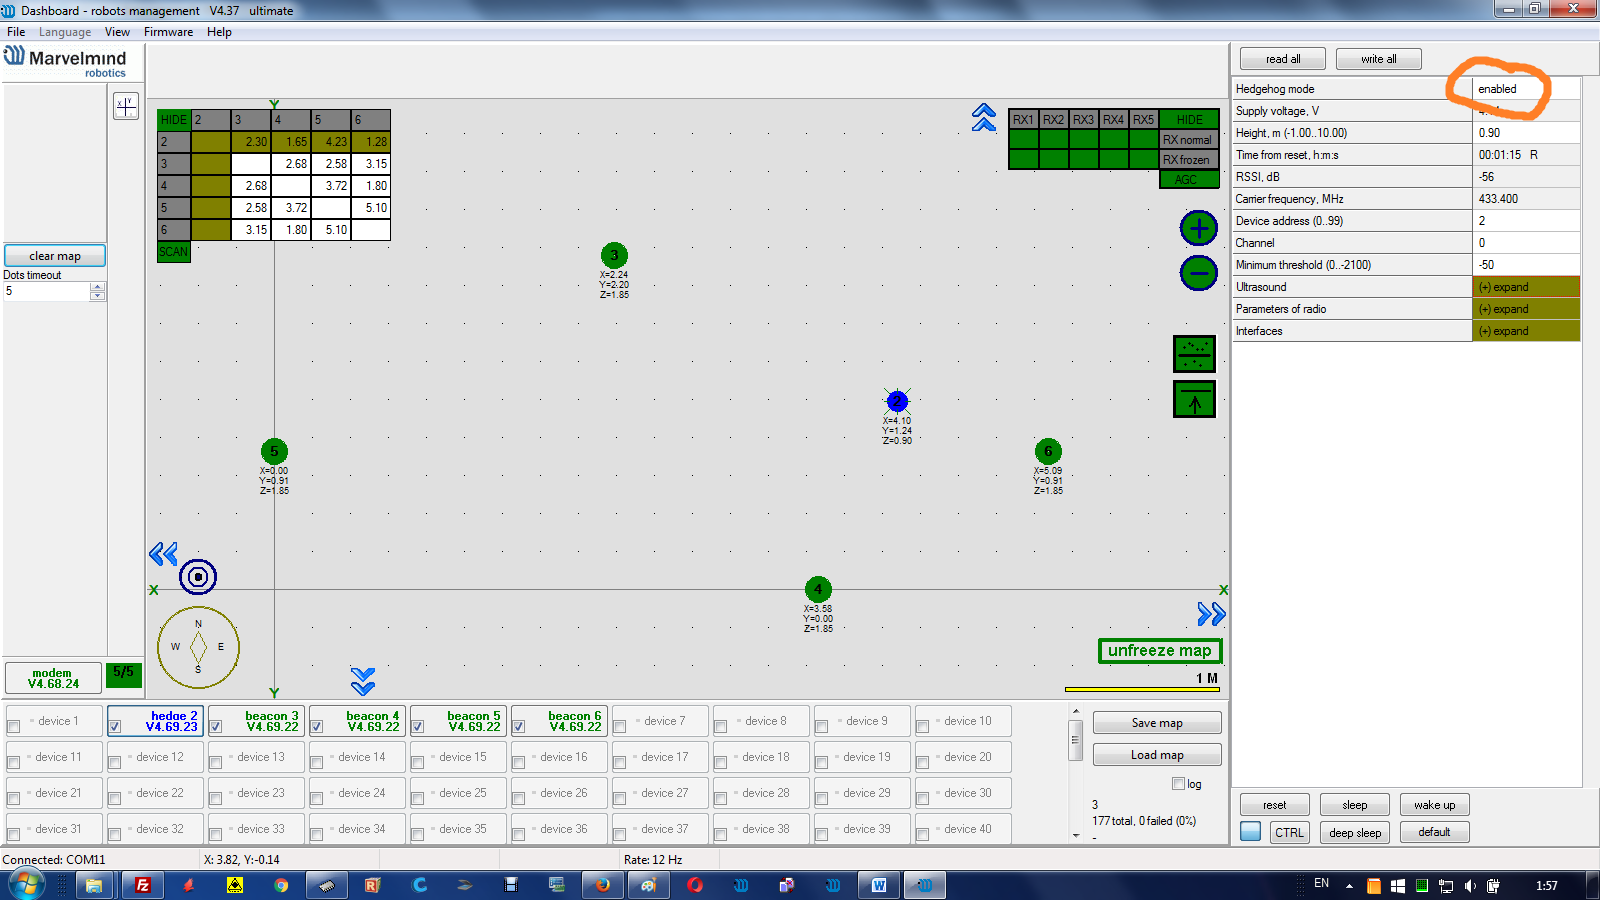Screen dimensions: 1600x900
Task: Open the Language menu
Action: point(65,32)
